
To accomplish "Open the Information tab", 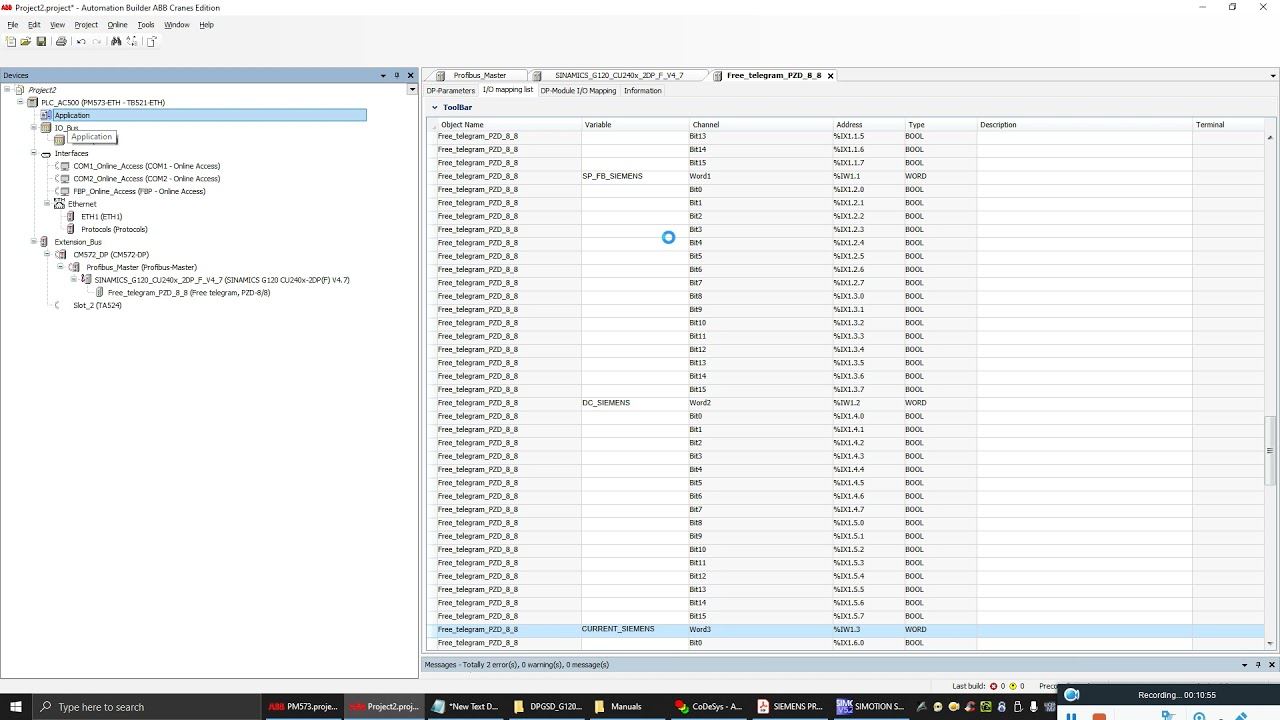I will point(643,91).
